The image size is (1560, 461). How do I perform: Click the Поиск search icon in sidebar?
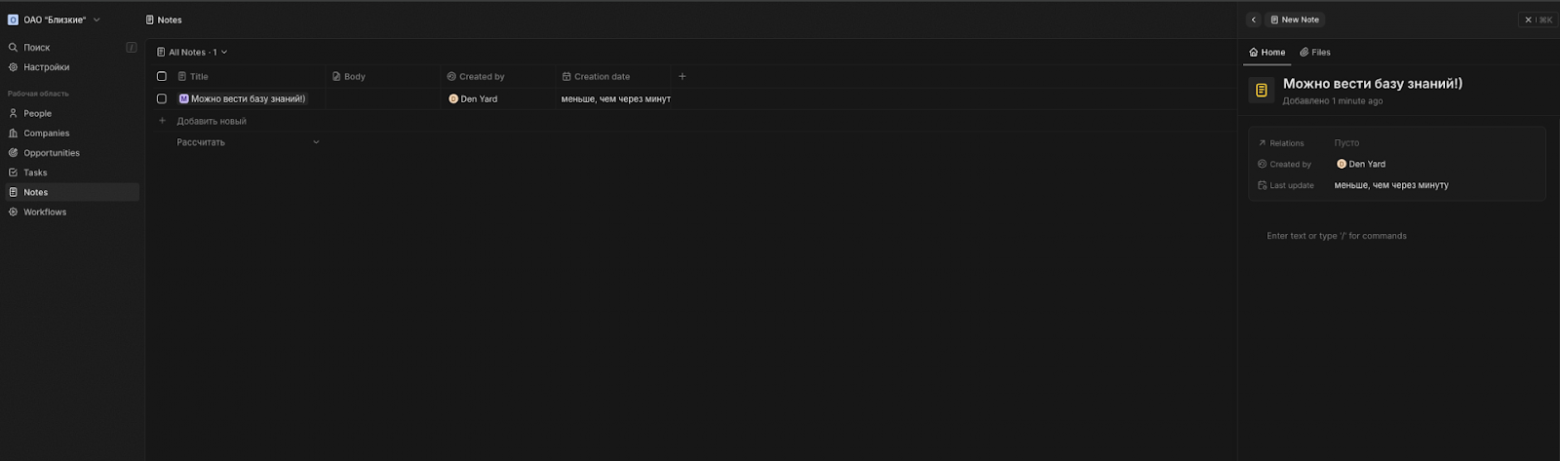13,47
